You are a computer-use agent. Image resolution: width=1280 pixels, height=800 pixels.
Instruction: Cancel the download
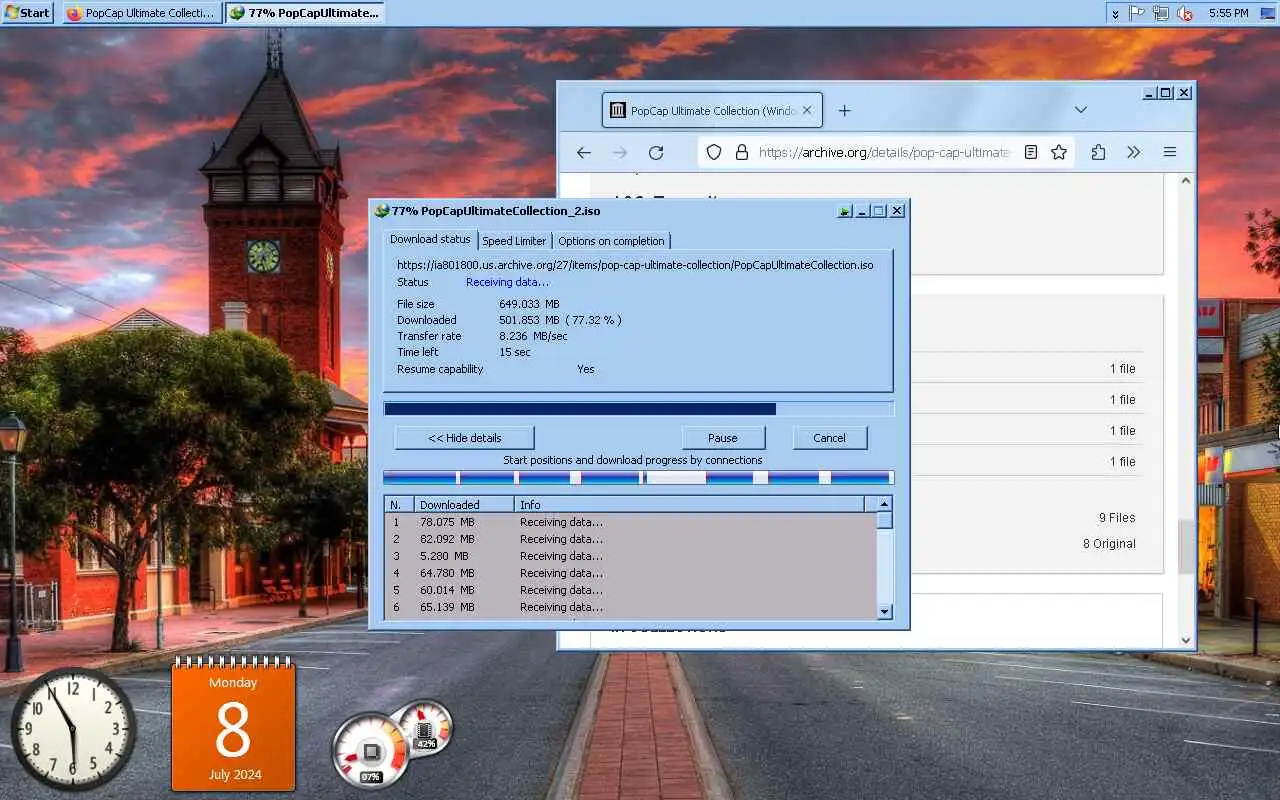[x=829, y=438]
